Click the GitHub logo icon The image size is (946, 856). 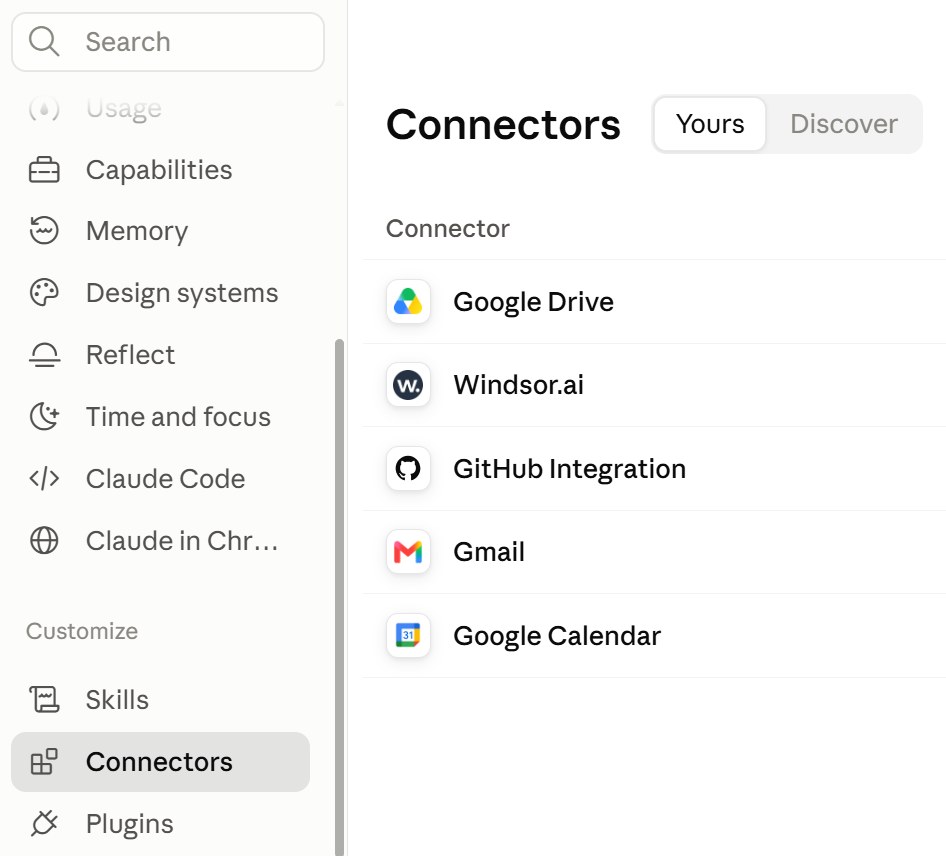[x=408, y=469]
